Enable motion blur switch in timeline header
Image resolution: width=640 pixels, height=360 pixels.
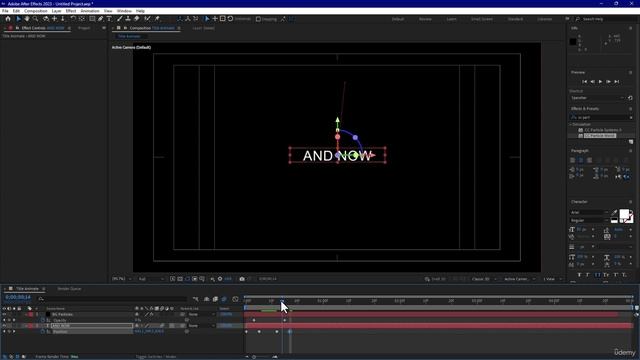click(x=224, y=299)
